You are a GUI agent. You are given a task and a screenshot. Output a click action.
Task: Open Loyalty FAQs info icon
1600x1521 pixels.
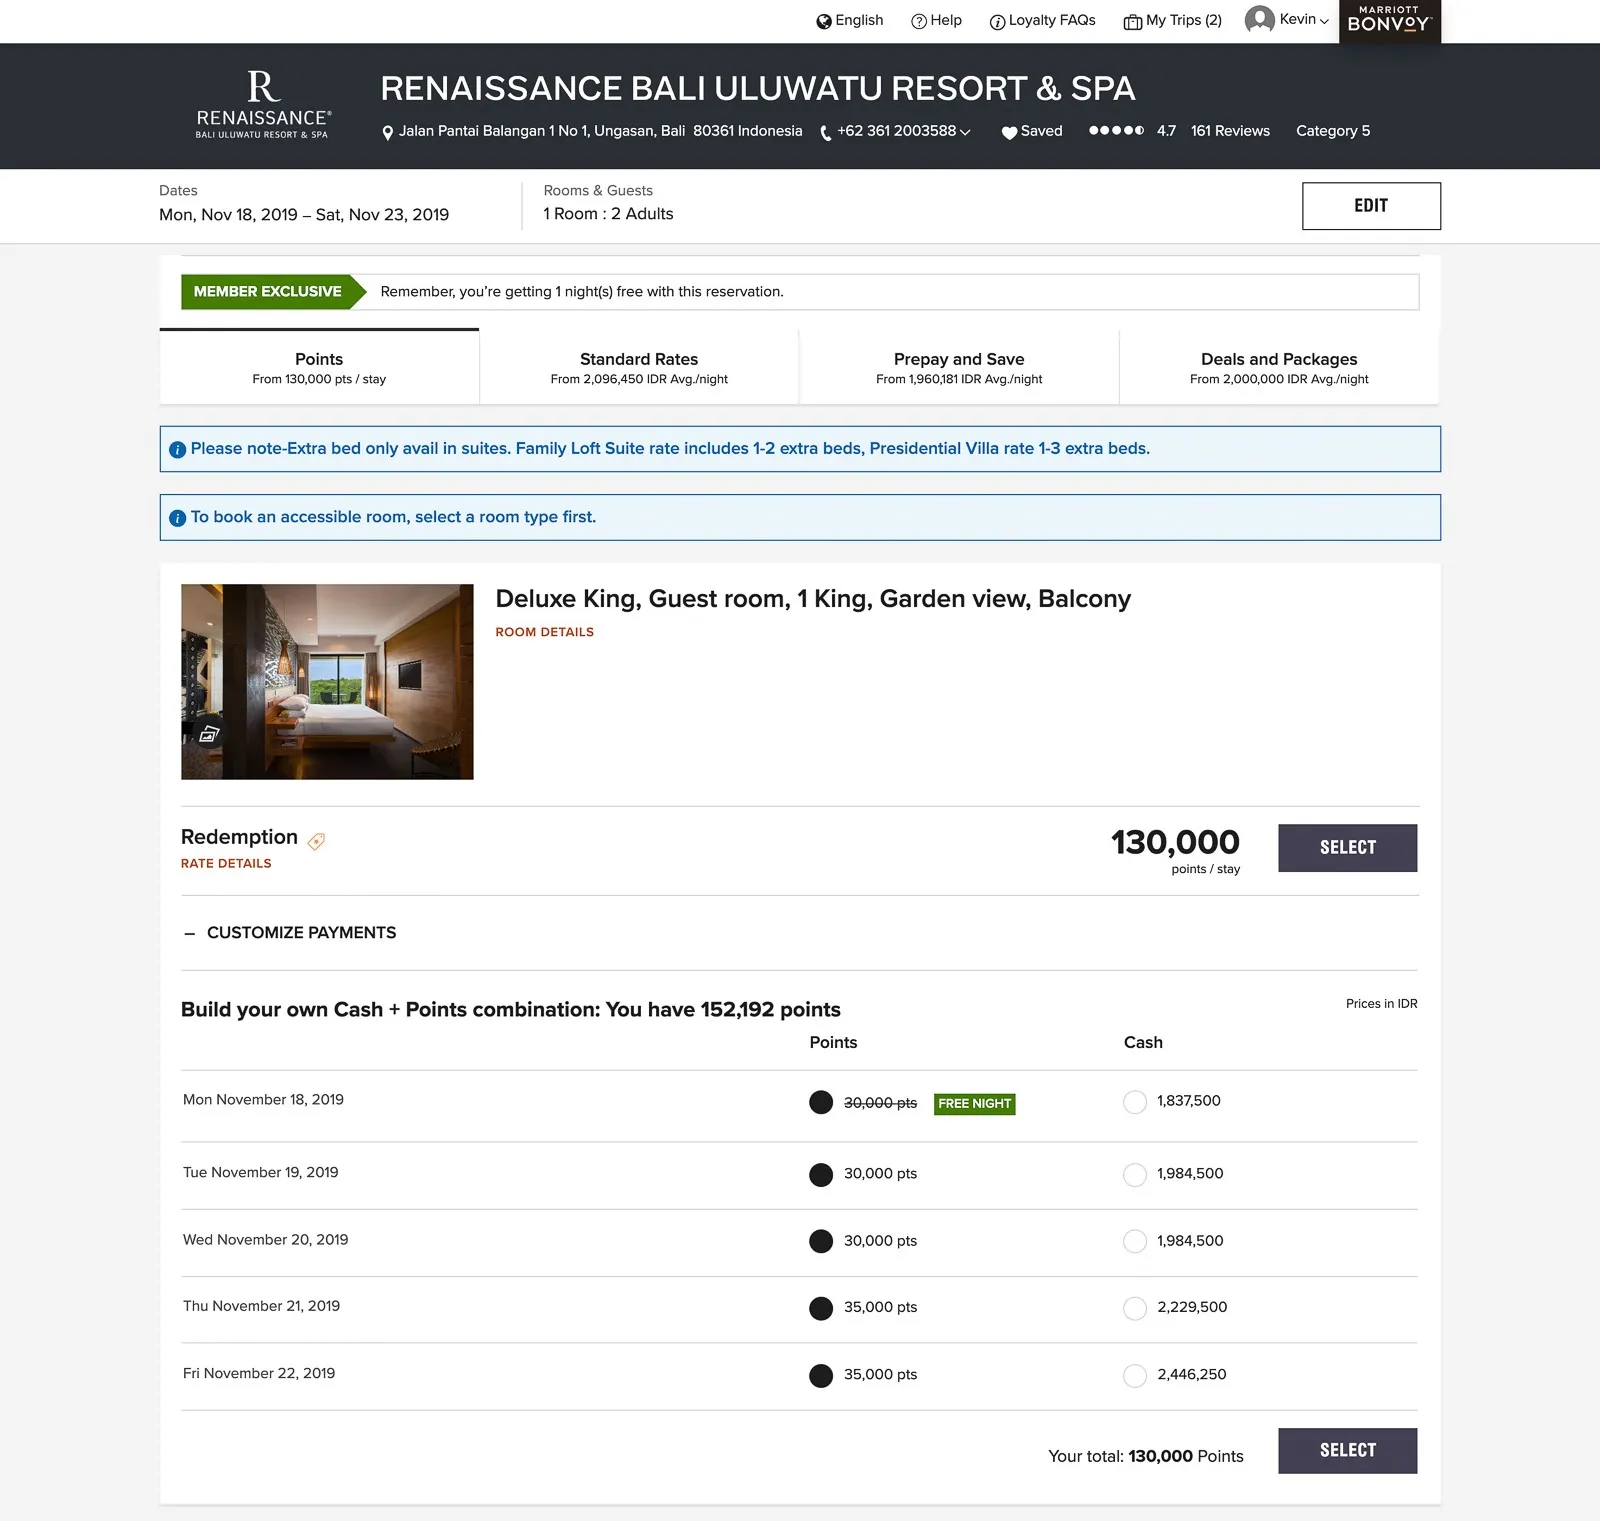[997, 22]
